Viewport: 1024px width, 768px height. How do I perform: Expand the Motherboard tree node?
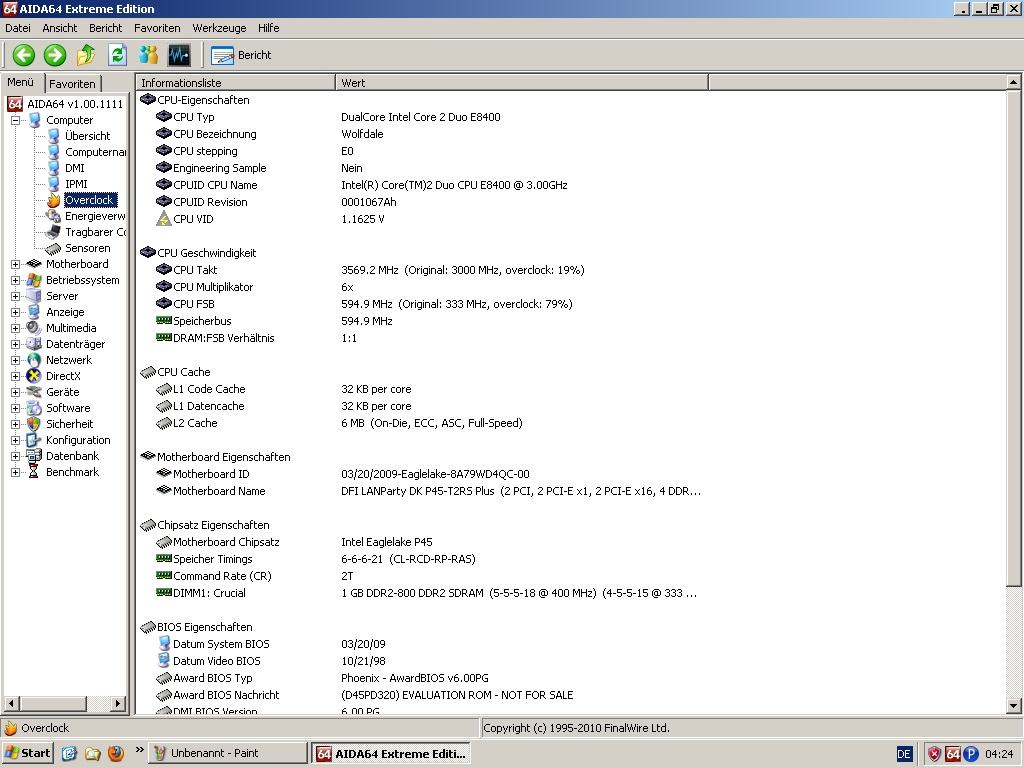click(15, 264)
